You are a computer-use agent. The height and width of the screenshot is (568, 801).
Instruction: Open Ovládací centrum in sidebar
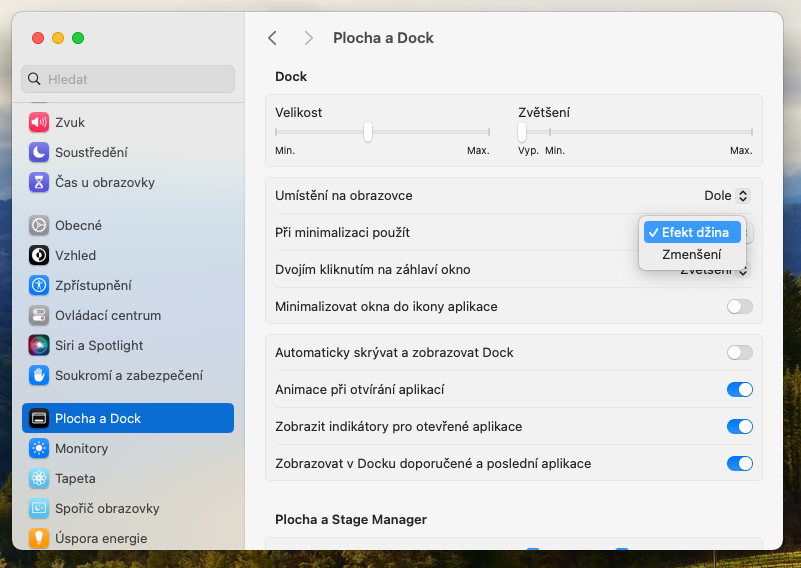click(108, 315)
